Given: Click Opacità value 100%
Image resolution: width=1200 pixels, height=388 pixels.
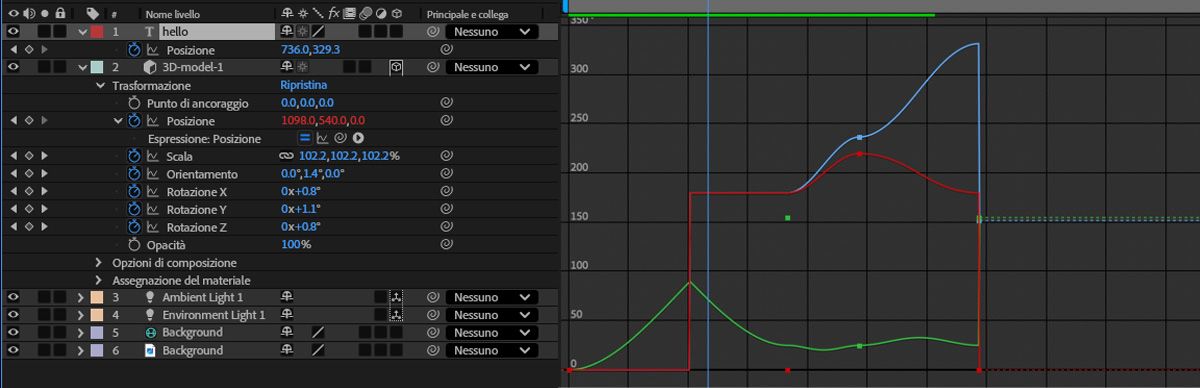Looking at the screenshot, I should (296, 245).
